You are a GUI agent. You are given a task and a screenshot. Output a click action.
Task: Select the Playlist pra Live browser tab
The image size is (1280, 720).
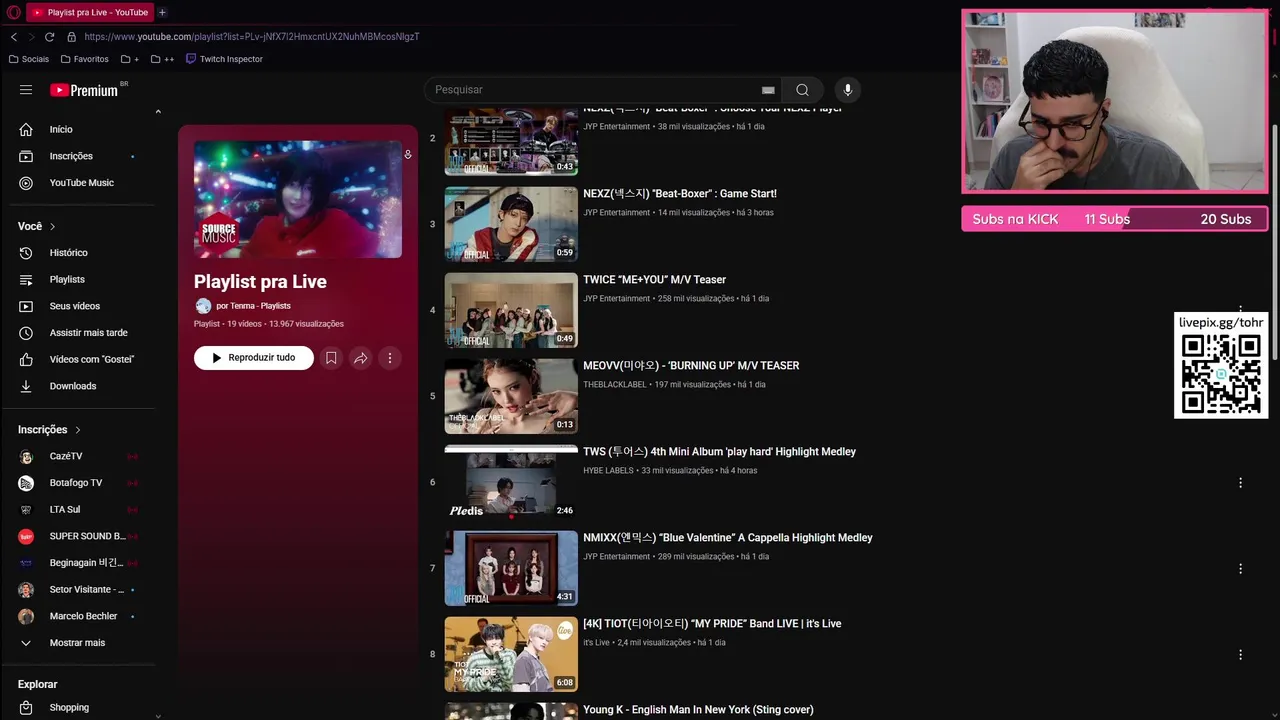89,12
